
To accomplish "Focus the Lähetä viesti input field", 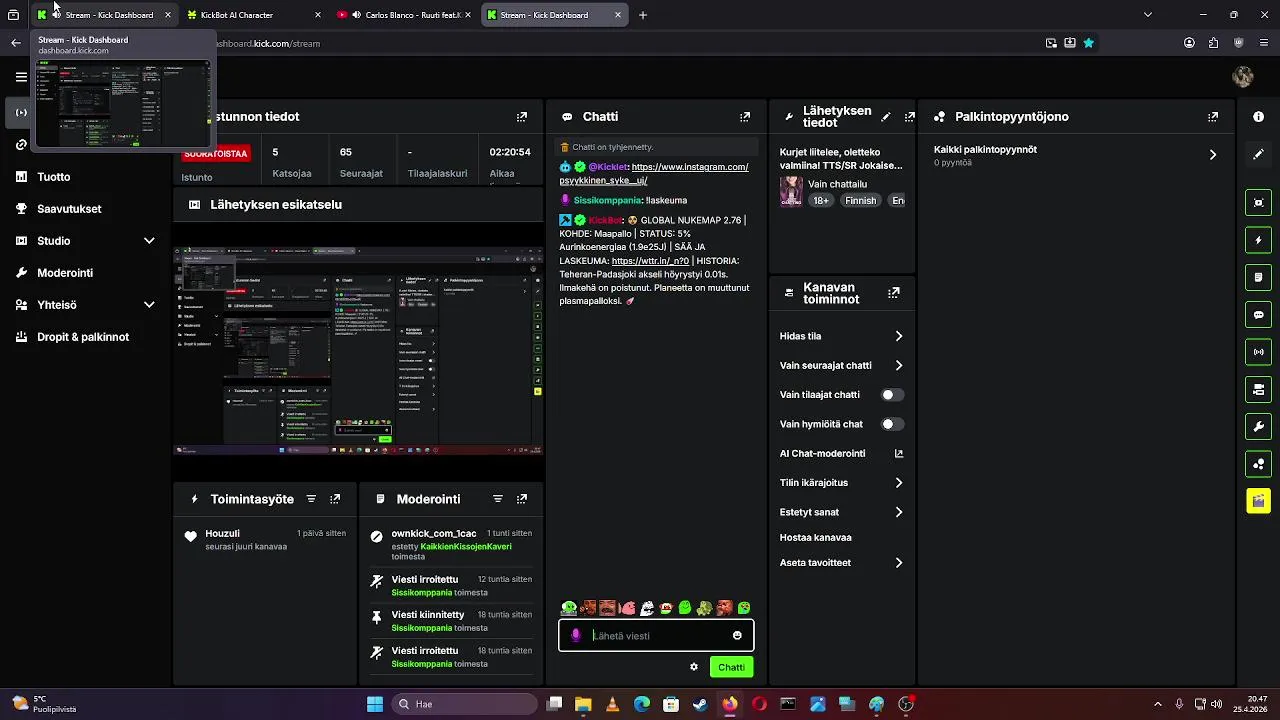I will [x=656, y=635].
